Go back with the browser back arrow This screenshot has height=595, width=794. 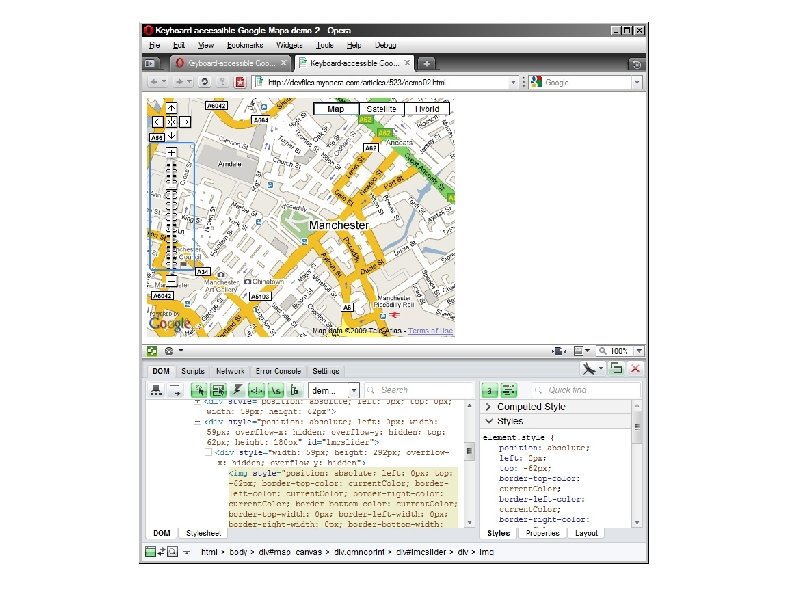[x=154, y=82]
